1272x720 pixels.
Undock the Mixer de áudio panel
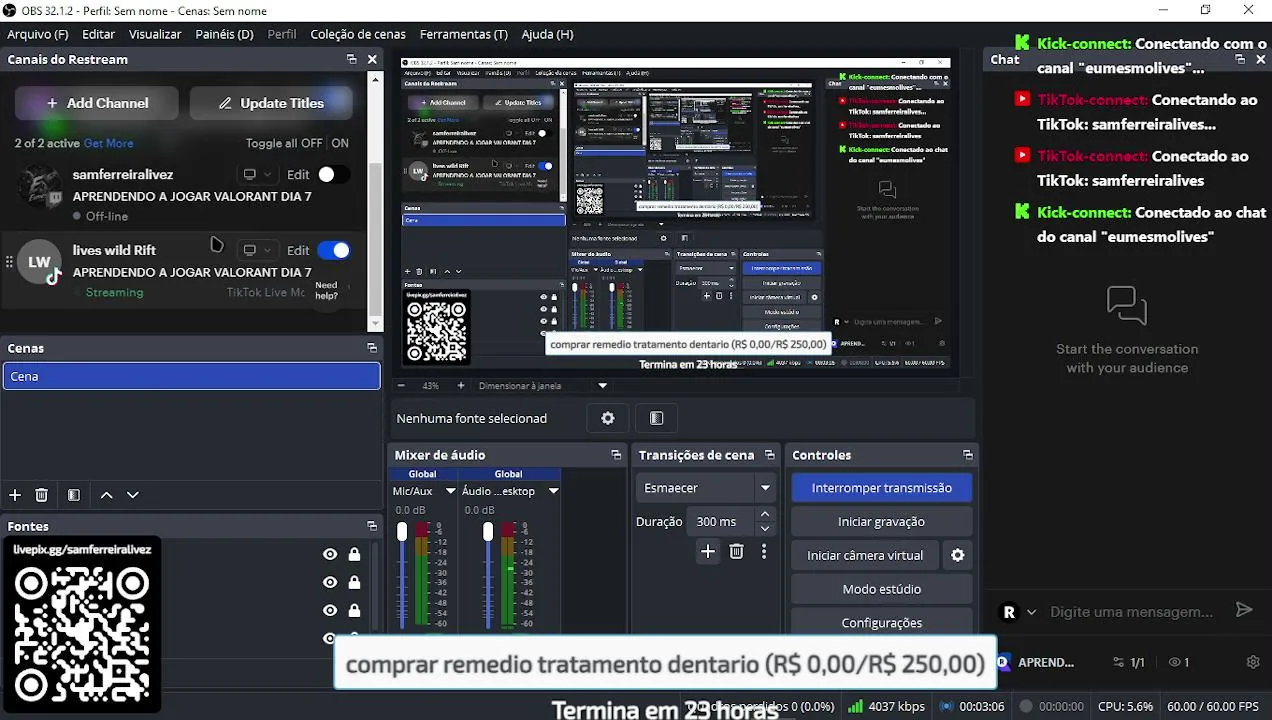(x=616, y=455)
